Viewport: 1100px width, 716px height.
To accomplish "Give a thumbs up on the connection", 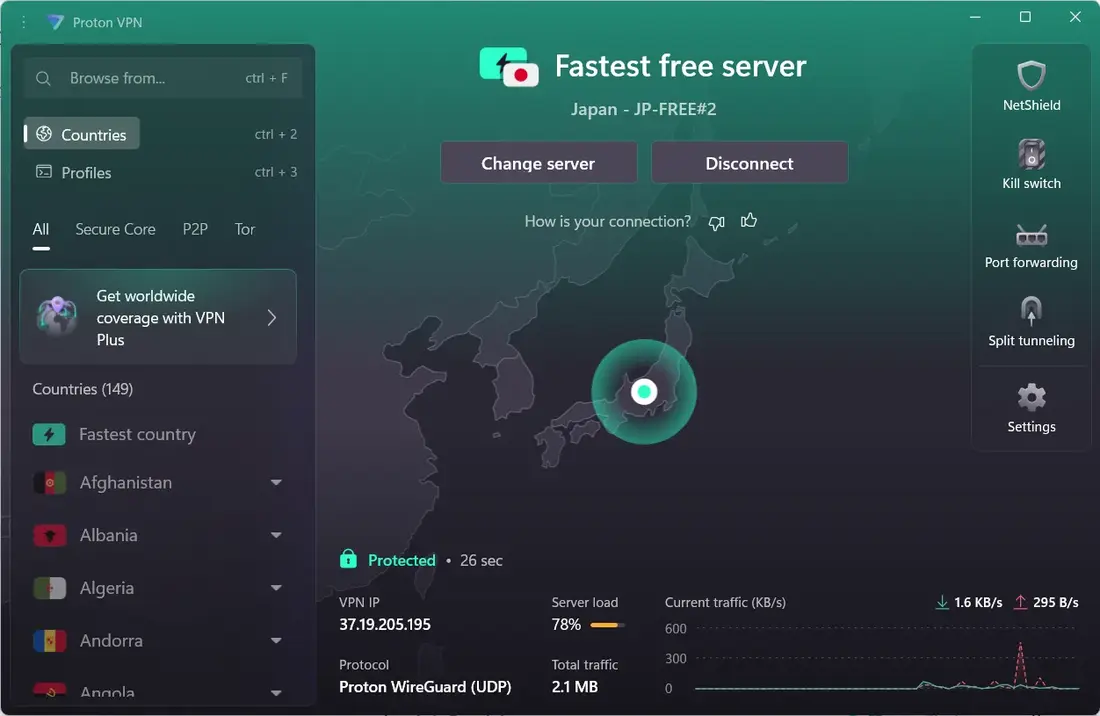I will (x=749, y=221).
